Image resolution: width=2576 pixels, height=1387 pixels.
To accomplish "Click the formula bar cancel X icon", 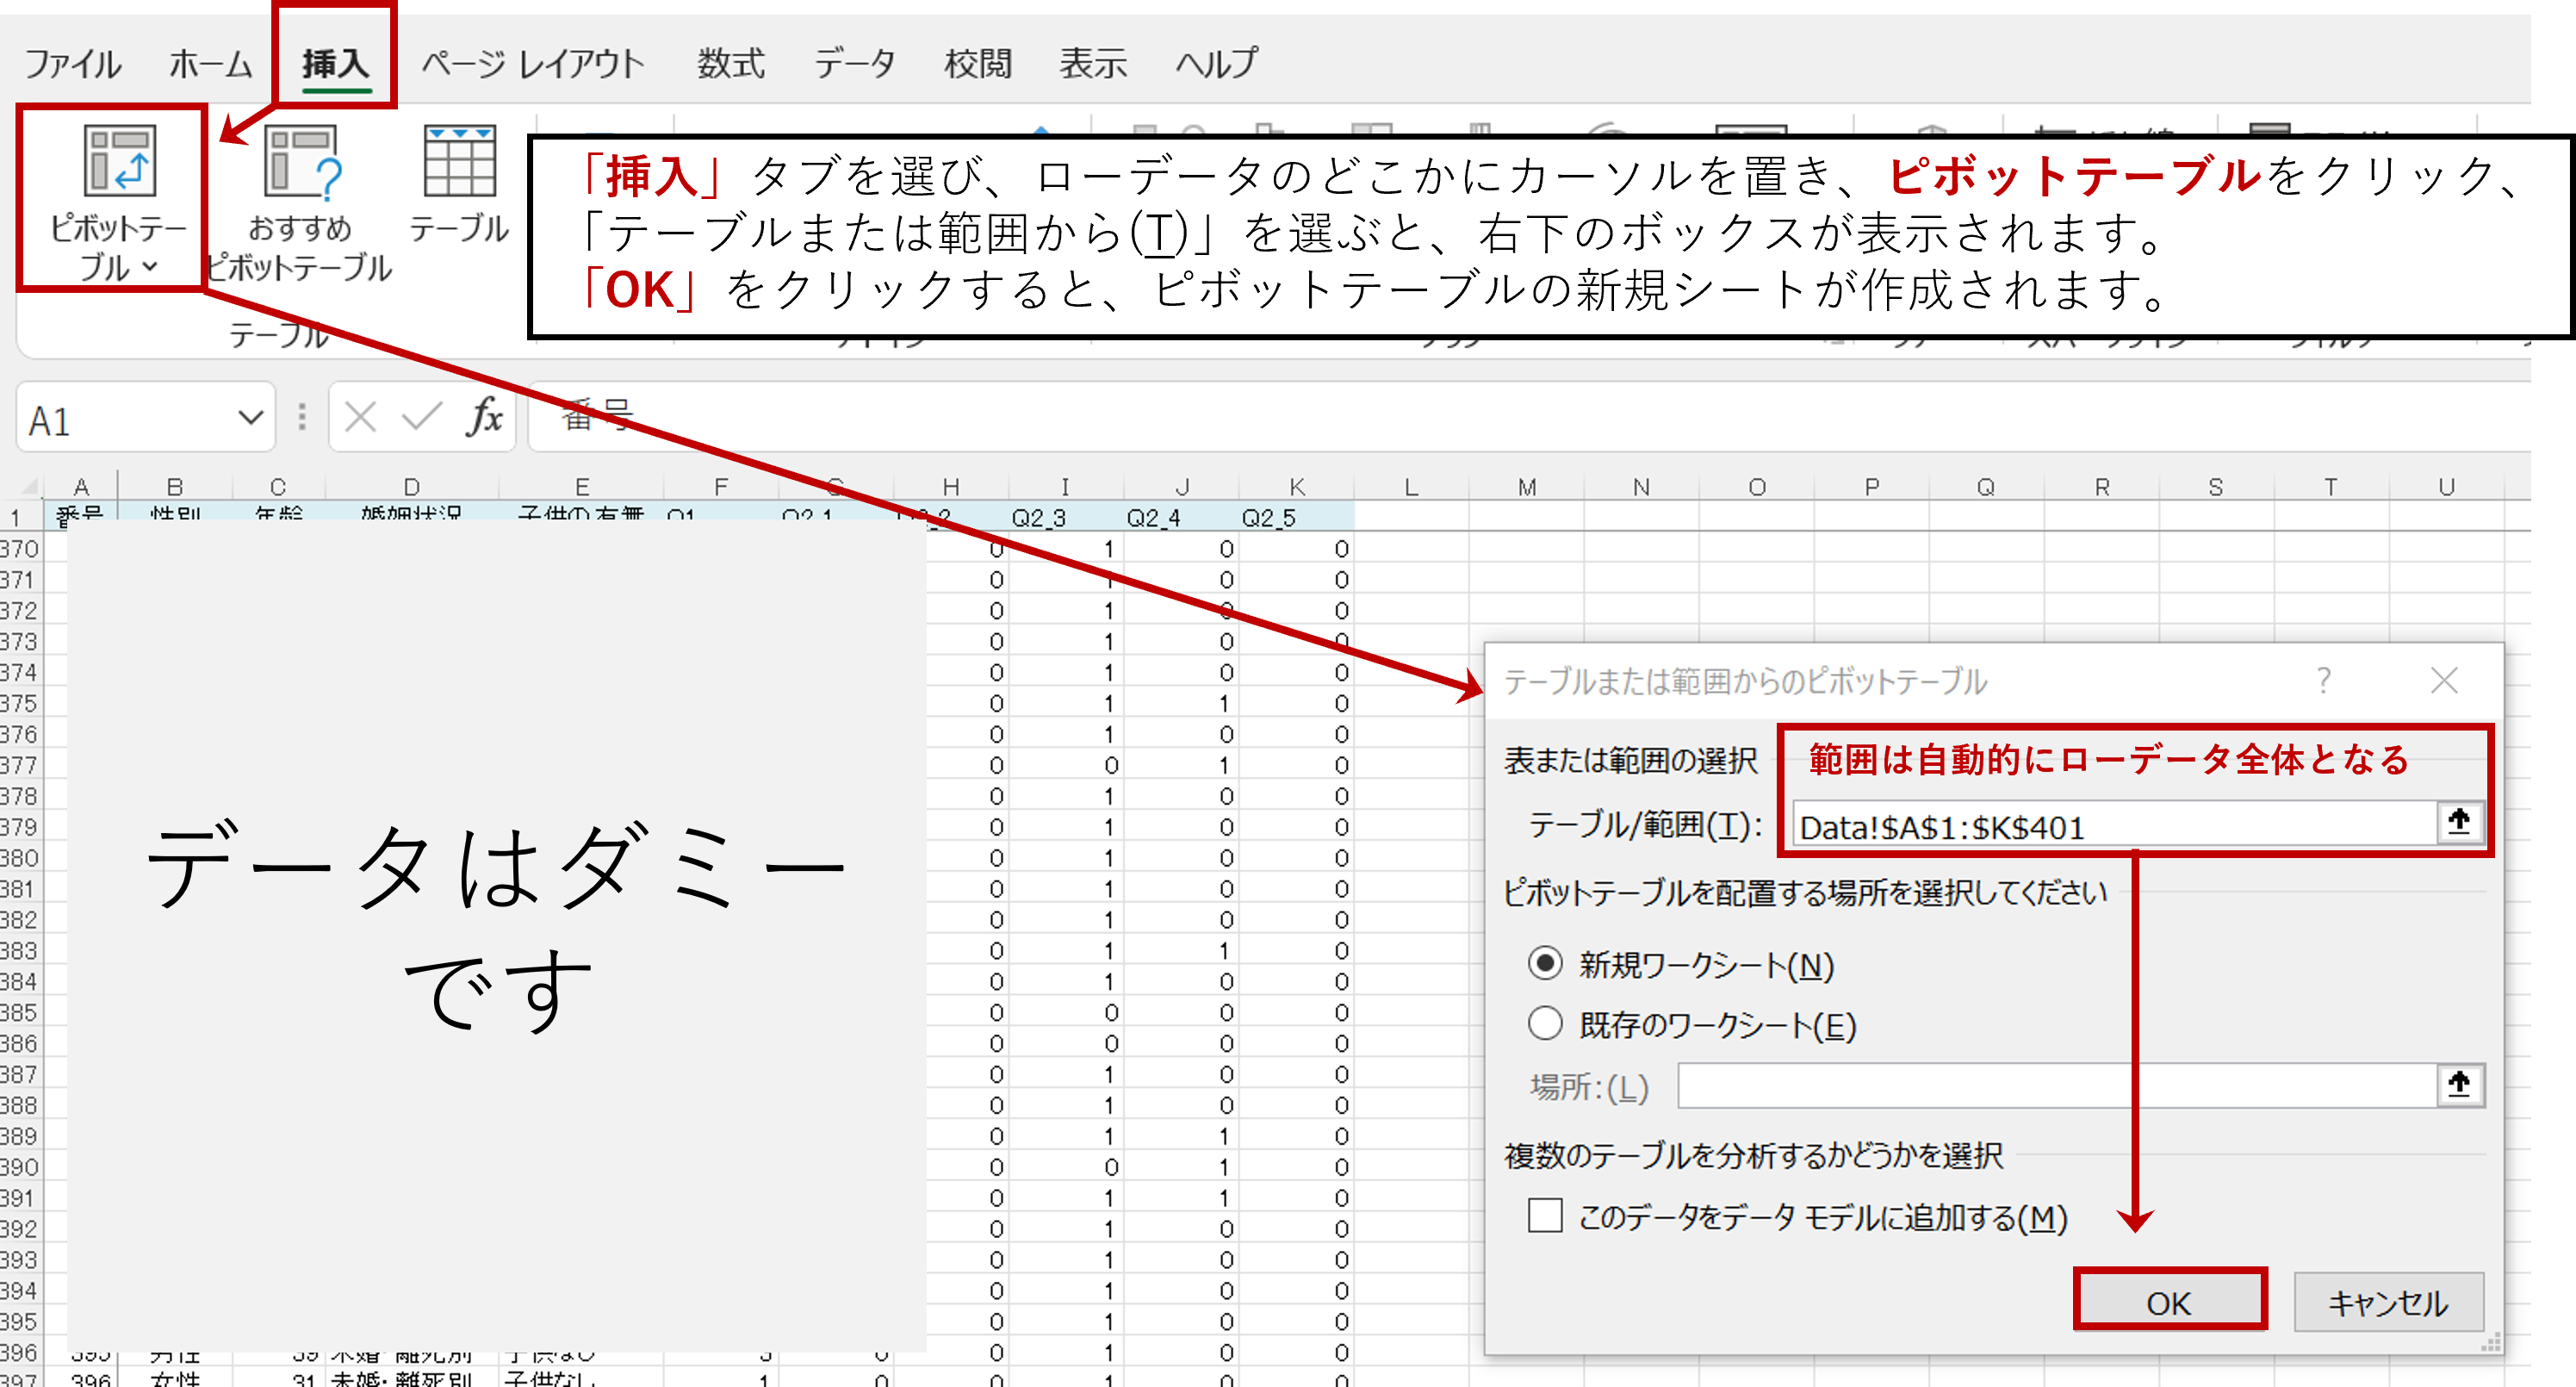I will click(x=360, y=417).
